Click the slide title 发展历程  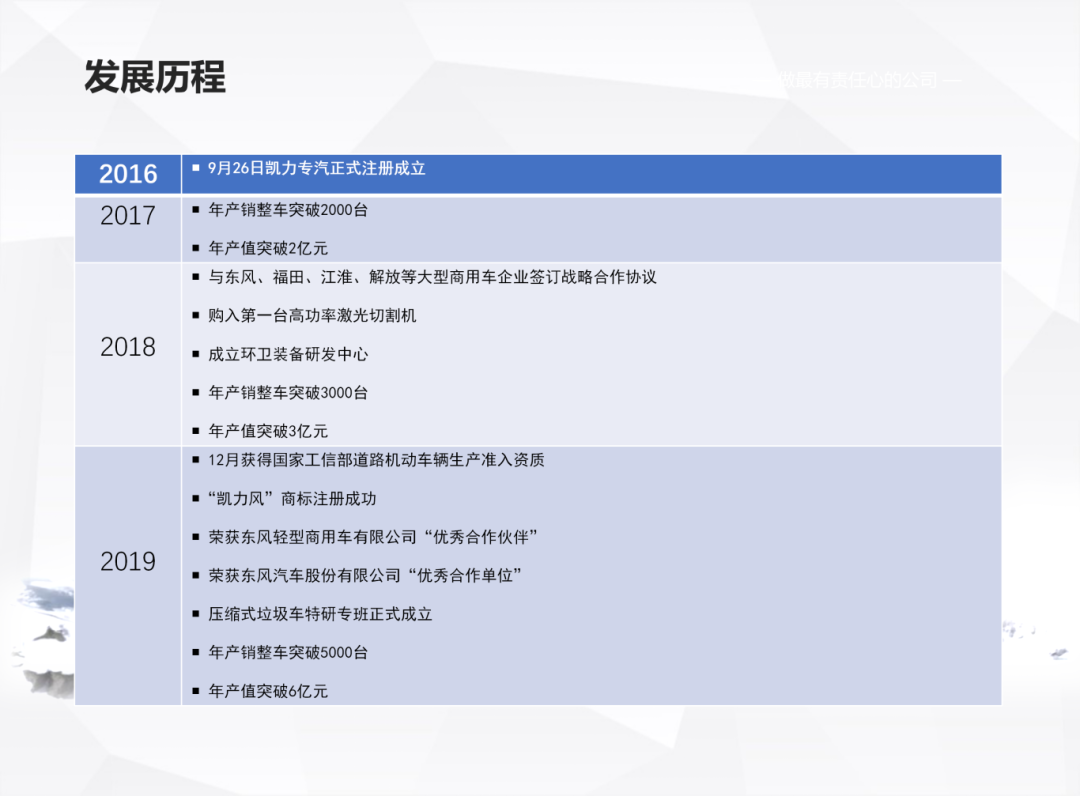155,77
